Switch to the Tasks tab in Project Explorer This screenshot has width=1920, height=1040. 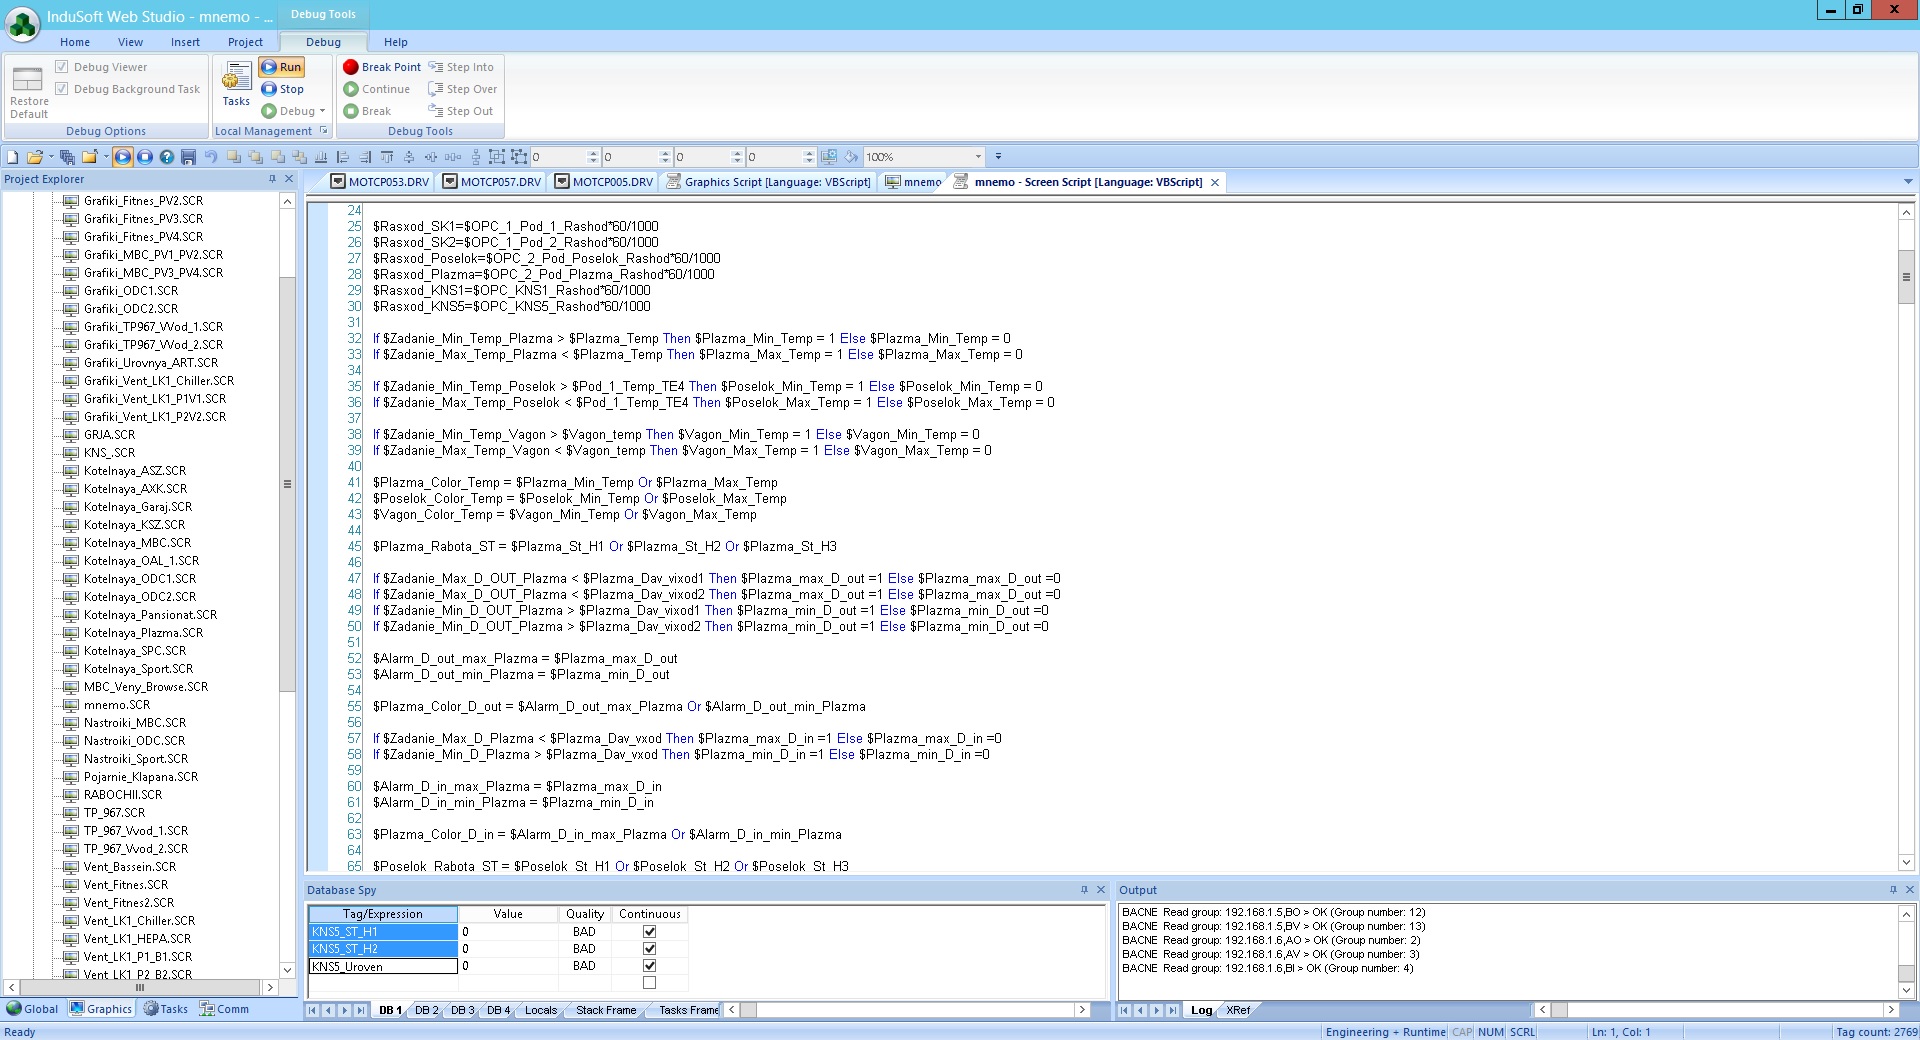point(166,1009)
